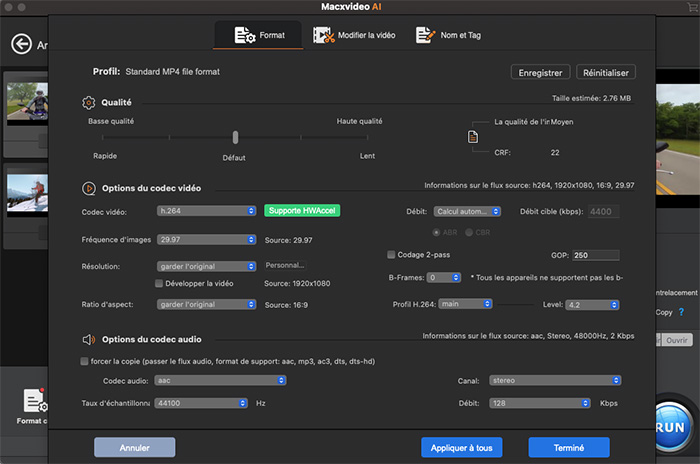This screenshot has width=700, height=464.
Task: Click the shopping cart icon in title bar
Action: pos(692,7)
